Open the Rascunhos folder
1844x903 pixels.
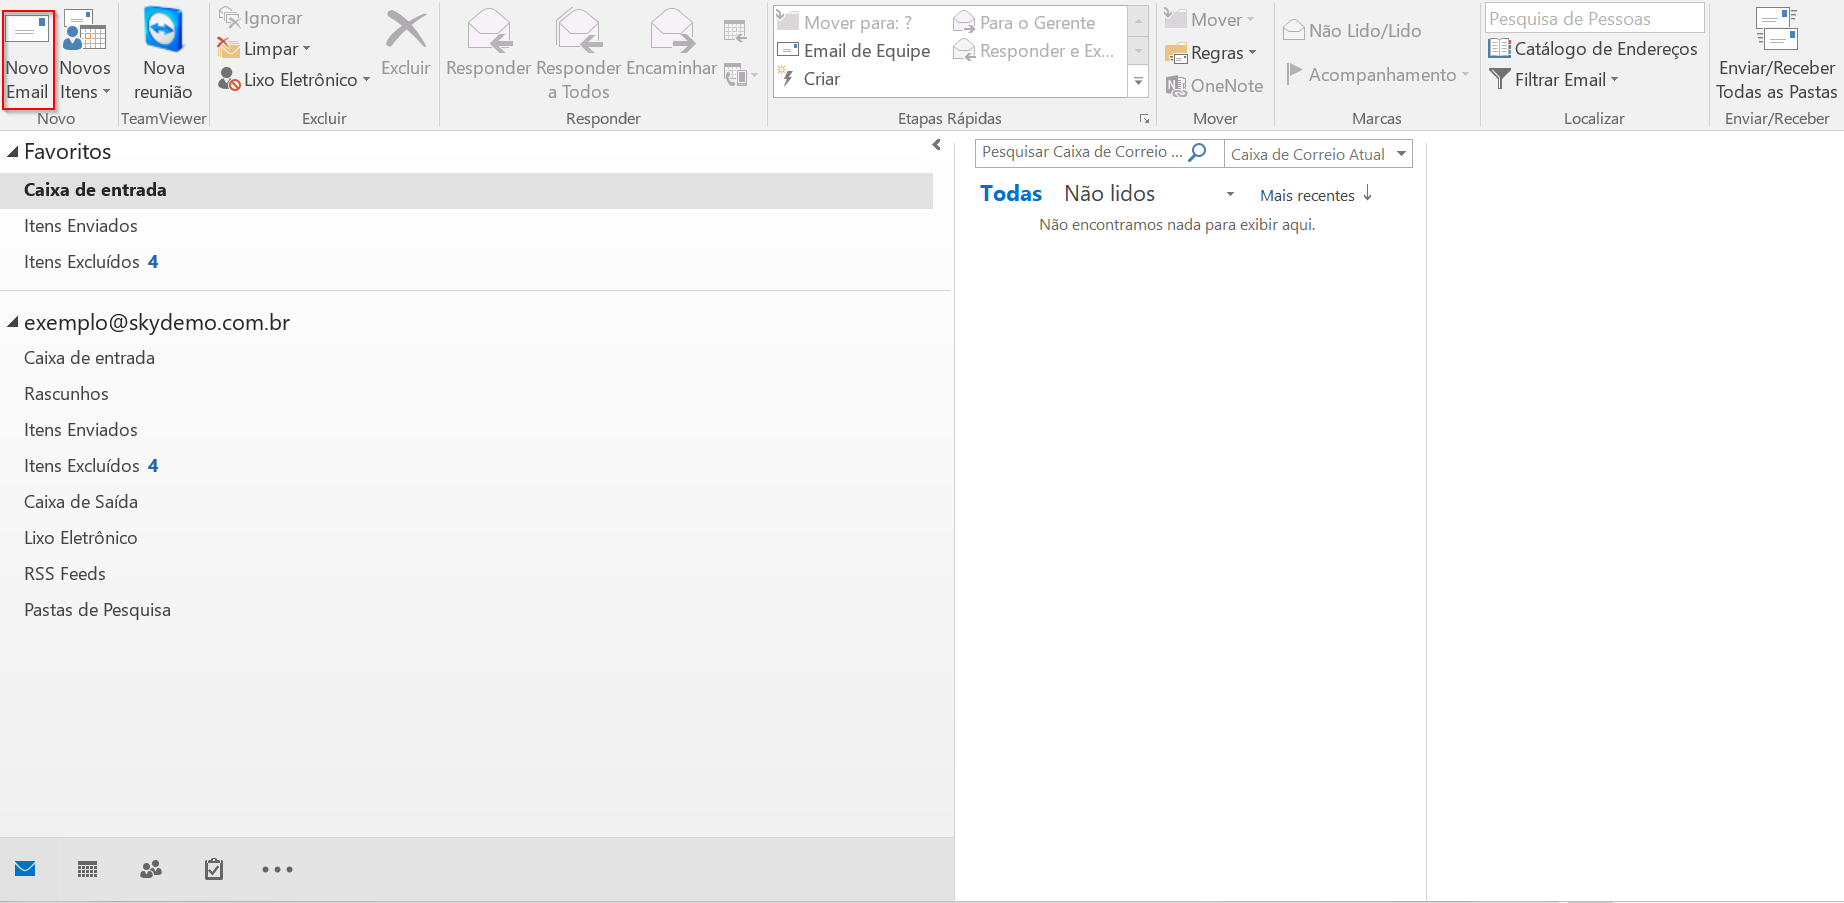click(x=66, y=394)
